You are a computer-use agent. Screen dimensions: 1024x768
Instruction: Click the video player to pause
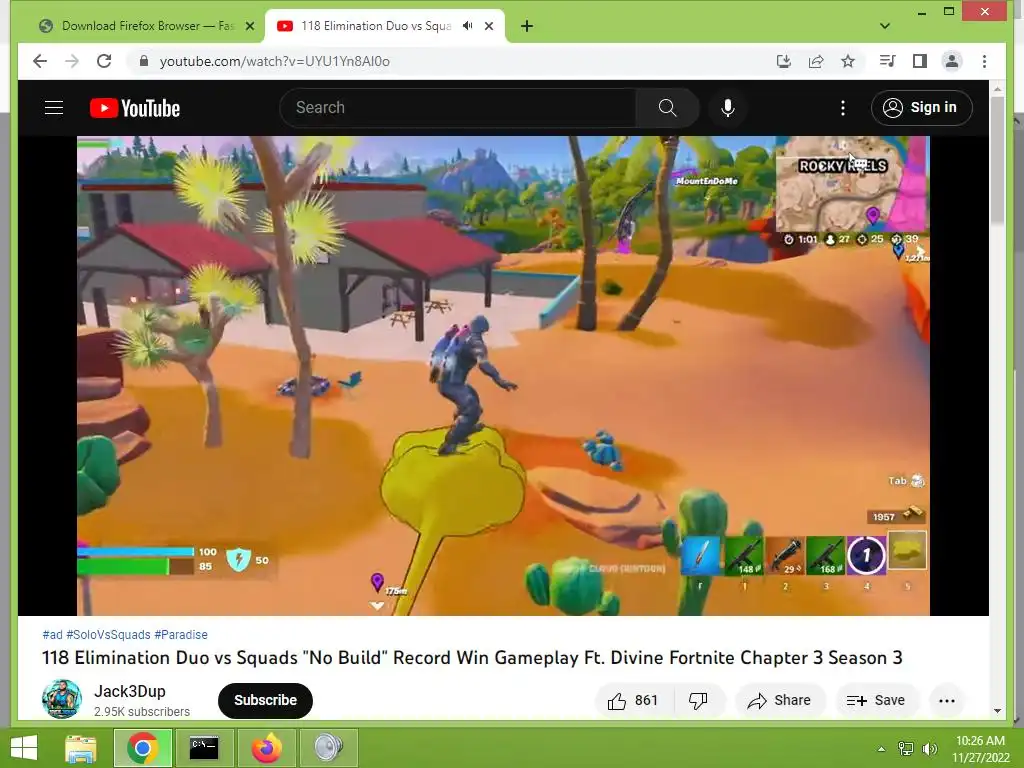(x=503, y=376)
